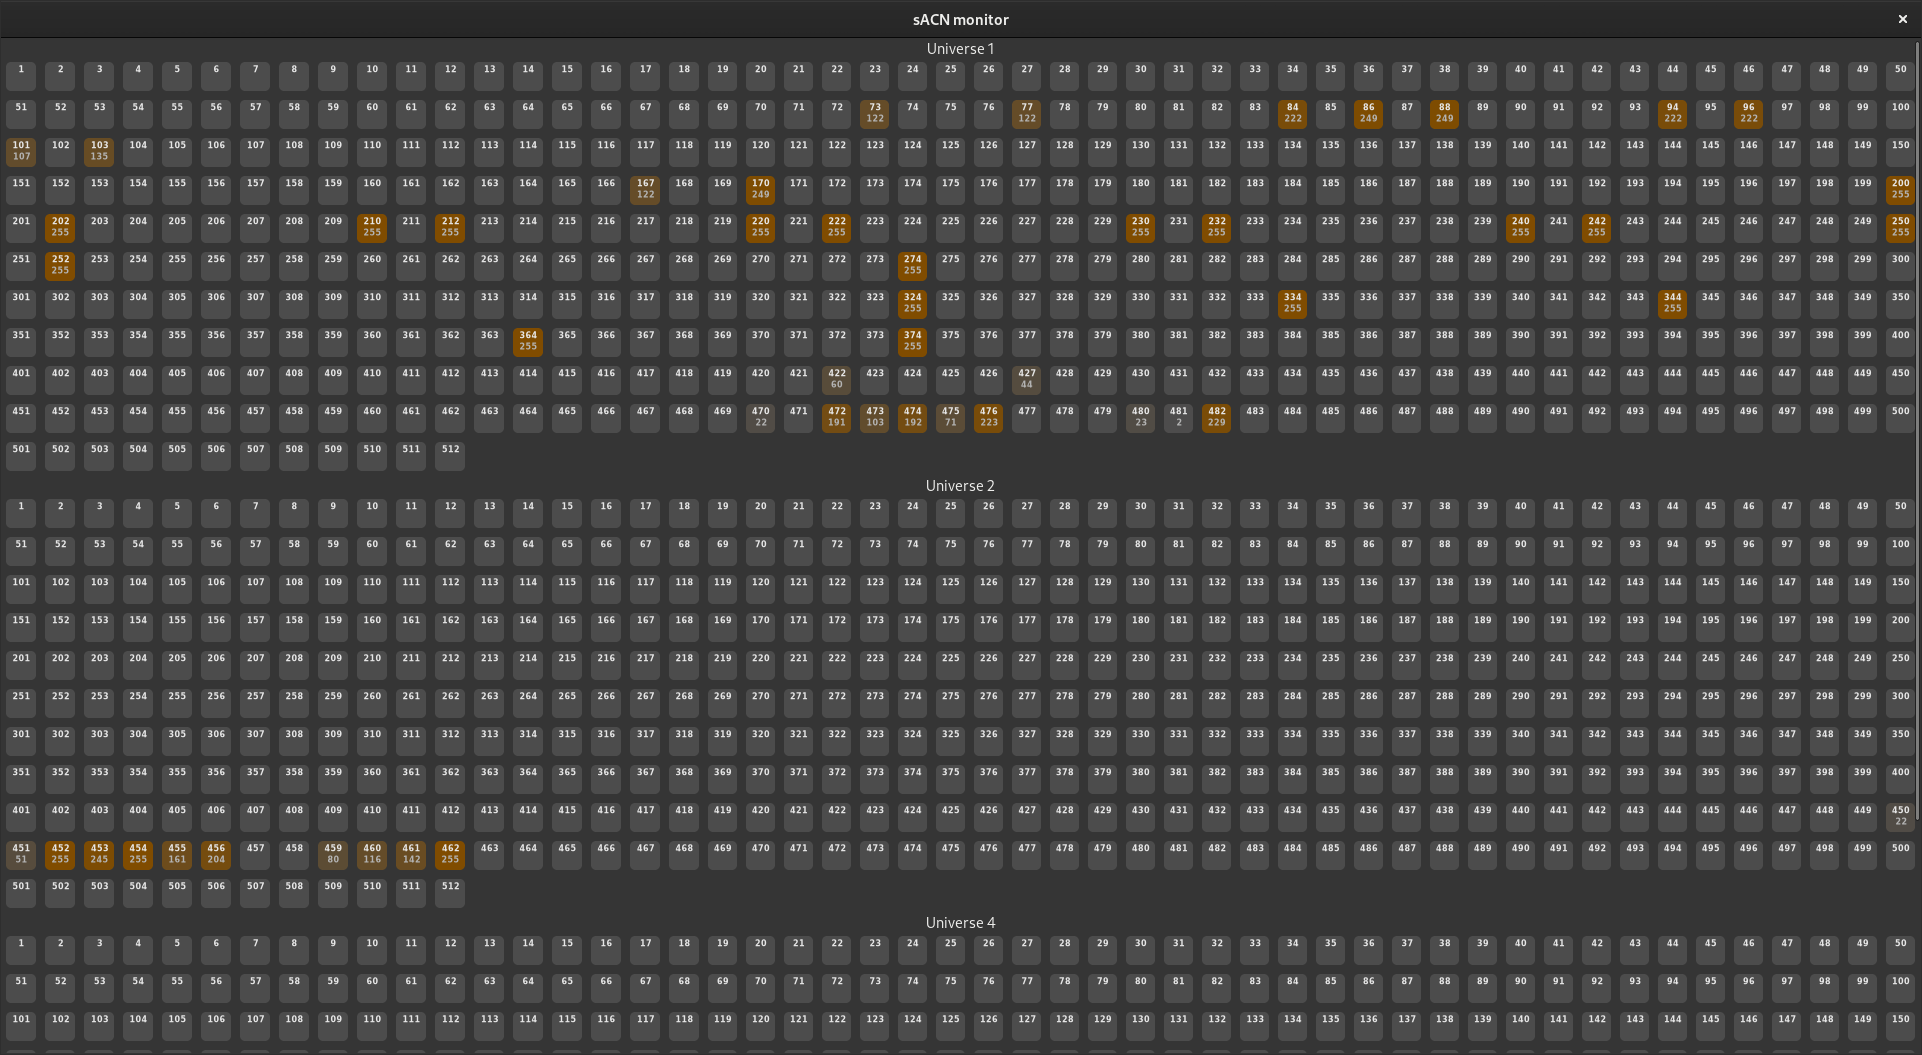The height and width of the screenshot is (1055, 1922).
Task: Select Universe 2 channel 462 at 255
Action: point(450,854)
